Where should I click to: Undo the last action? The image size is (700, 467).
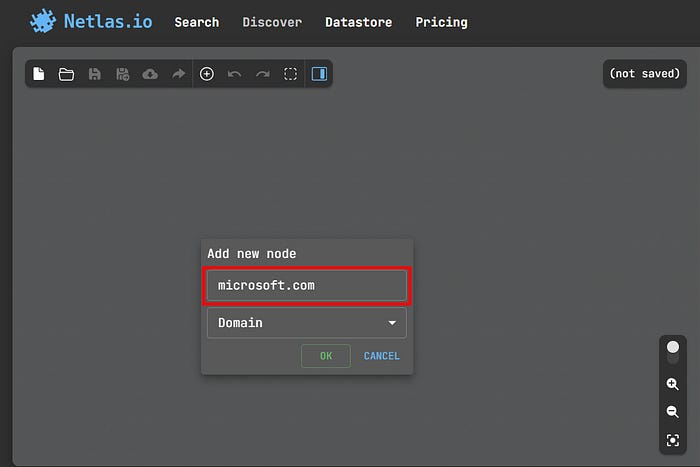pos(234,74)
